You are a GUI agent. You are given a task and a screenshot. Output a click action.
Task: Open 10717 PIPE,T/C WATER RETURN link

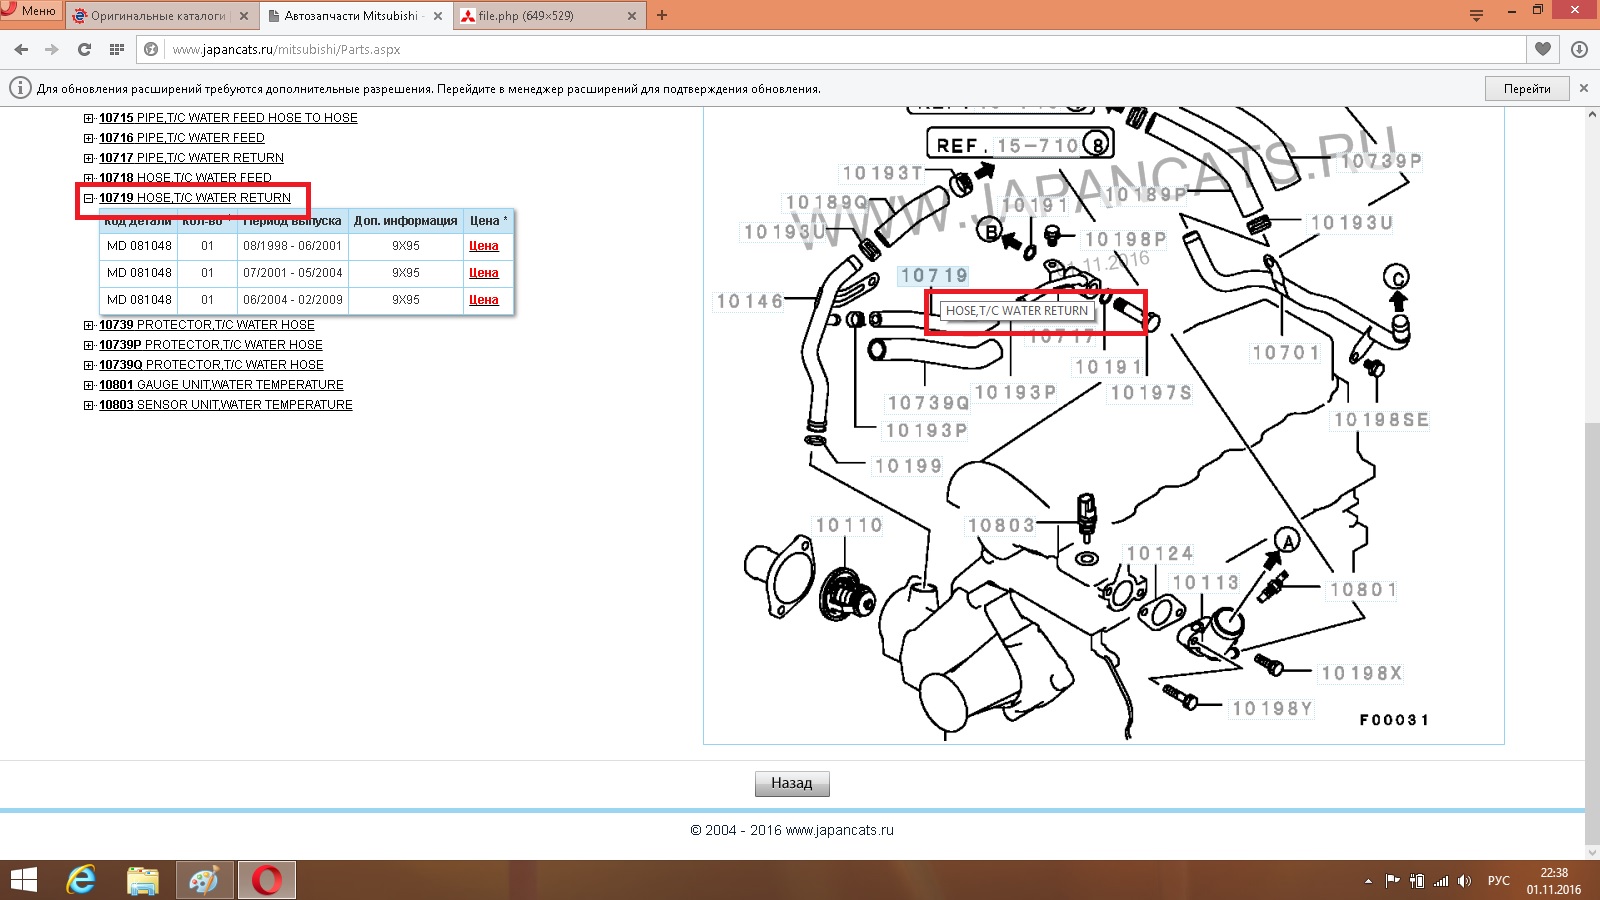click(x=191, y=158)
